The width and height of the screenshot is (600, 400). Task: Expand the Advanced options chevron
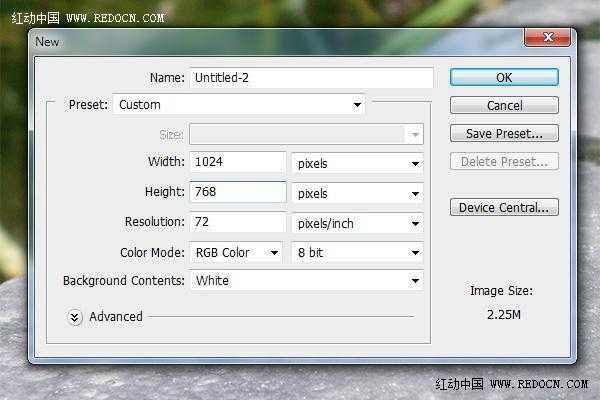point(75,317)
